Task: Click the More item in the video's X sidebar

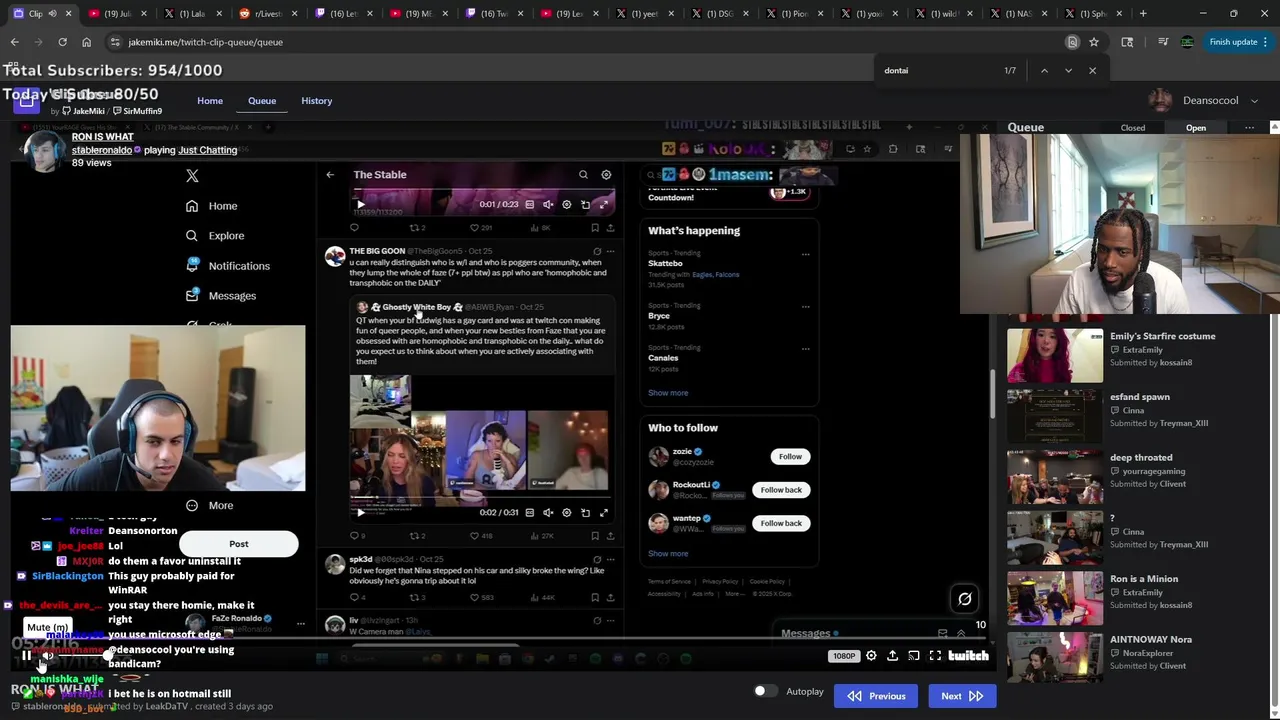Action: point(209,505)
